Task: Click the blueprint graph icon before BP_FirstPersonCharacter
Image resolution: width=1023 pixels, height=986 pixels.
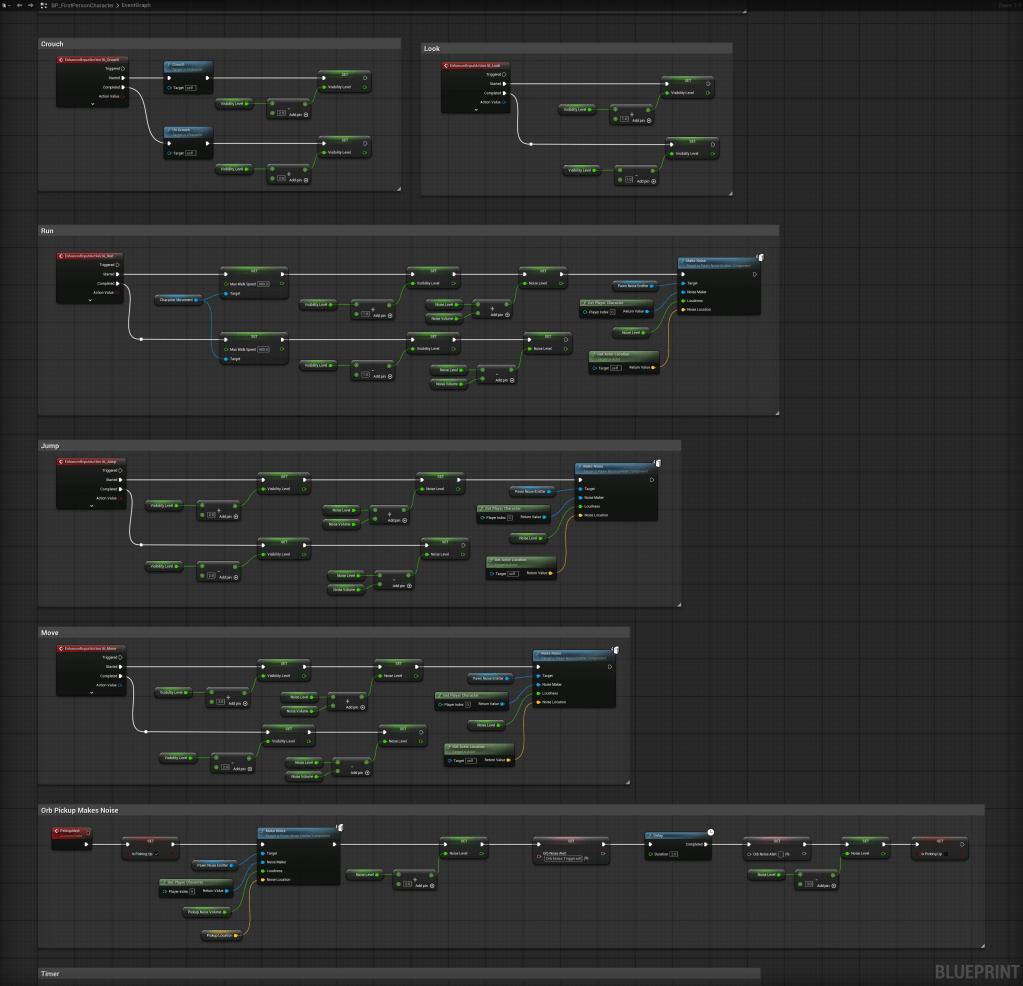Action: click(43, 5)
